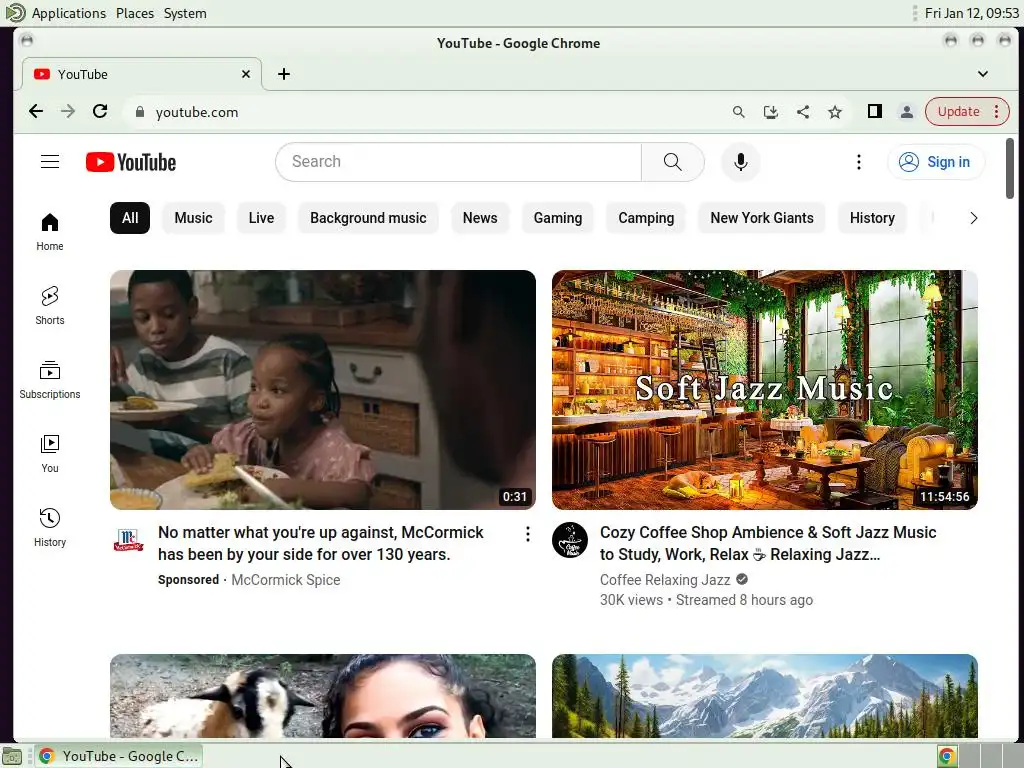The image size is (1024, 768).
Task: Click the search magnifier button
Action: click(673, 162)
